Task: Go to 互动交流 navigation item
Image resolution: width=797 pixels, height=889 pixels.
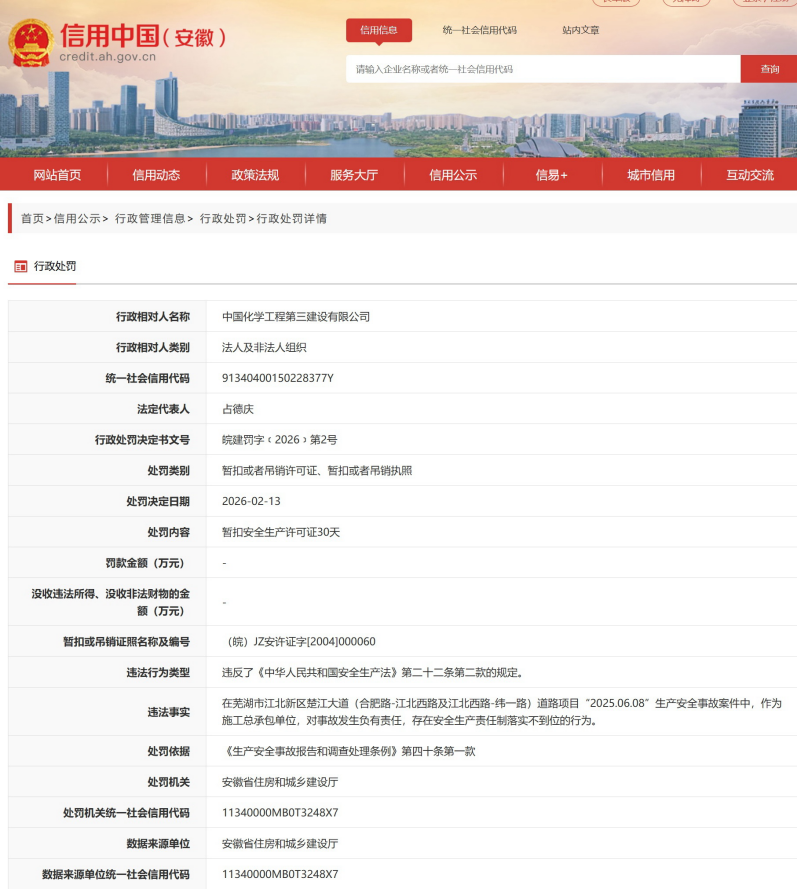Action: (749, 175)
